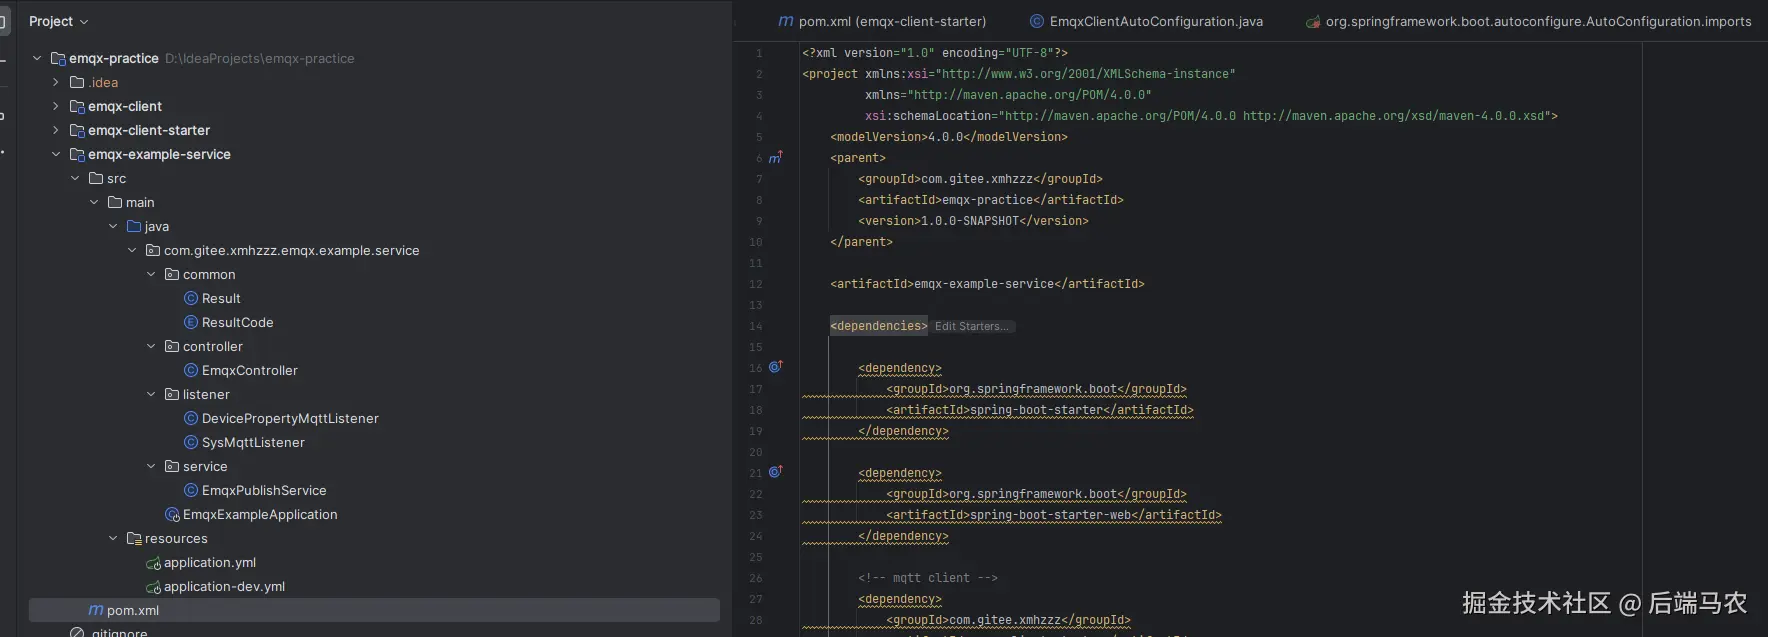
Task: Click the gutter dependency marker on line 21
Action: click(775, 472)
